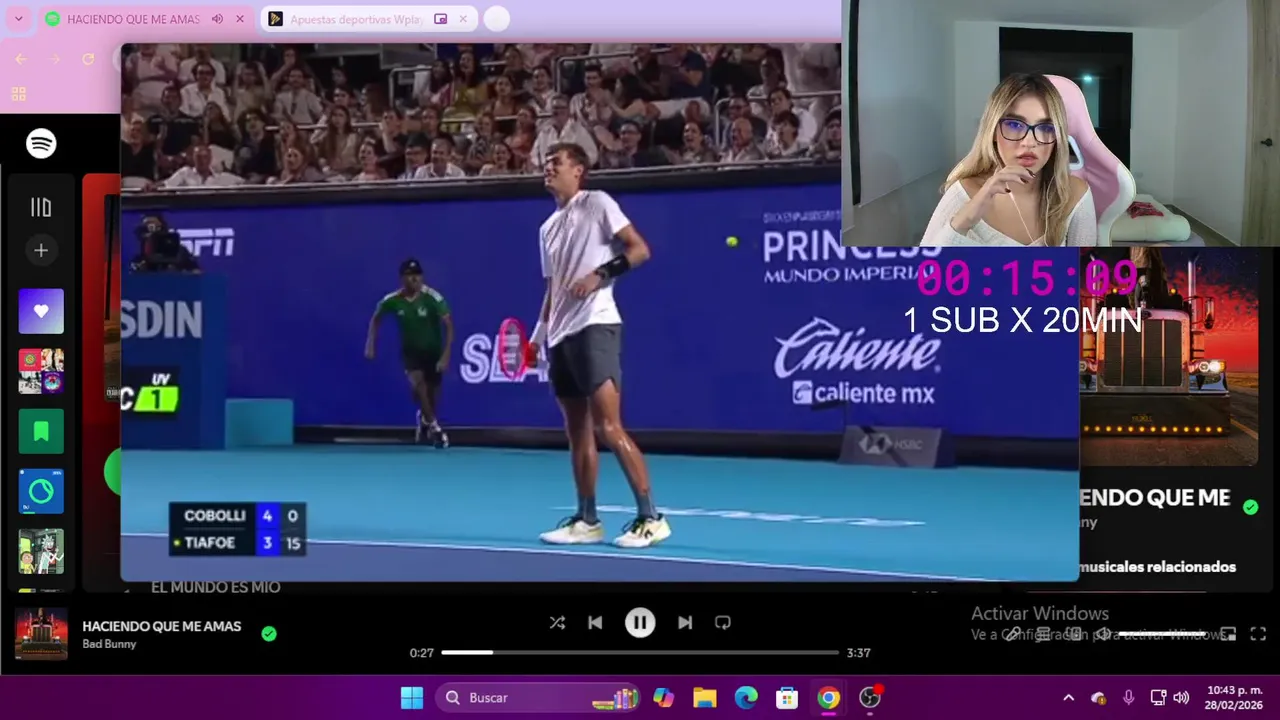Go forward in browser
Viewport: 1280px width, 720px height.
(x=55, y=60)
